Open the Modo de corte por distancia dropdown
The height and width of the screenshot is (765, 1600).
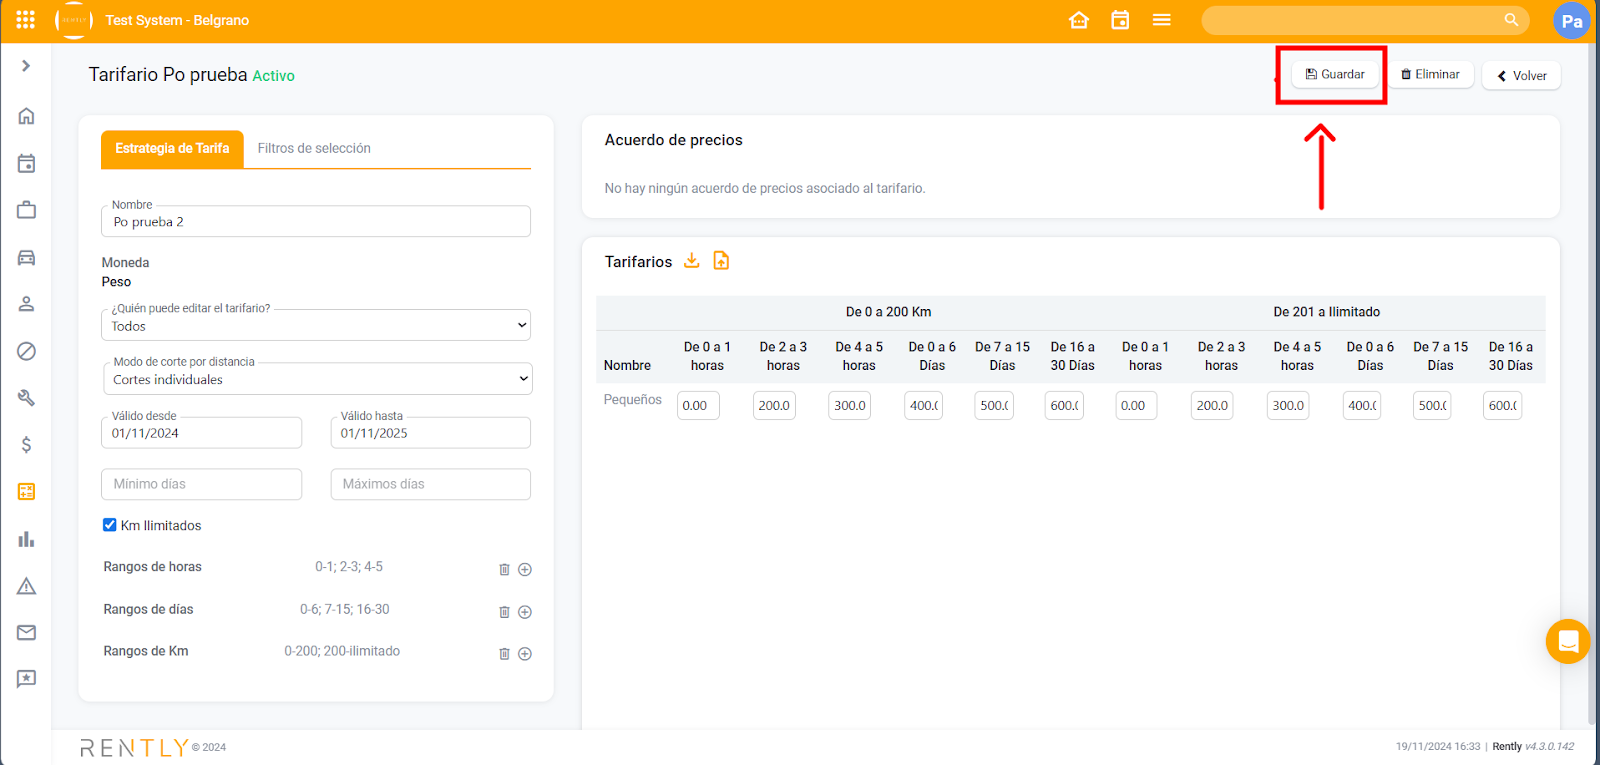pyautogui.click(x=316, y=379)
